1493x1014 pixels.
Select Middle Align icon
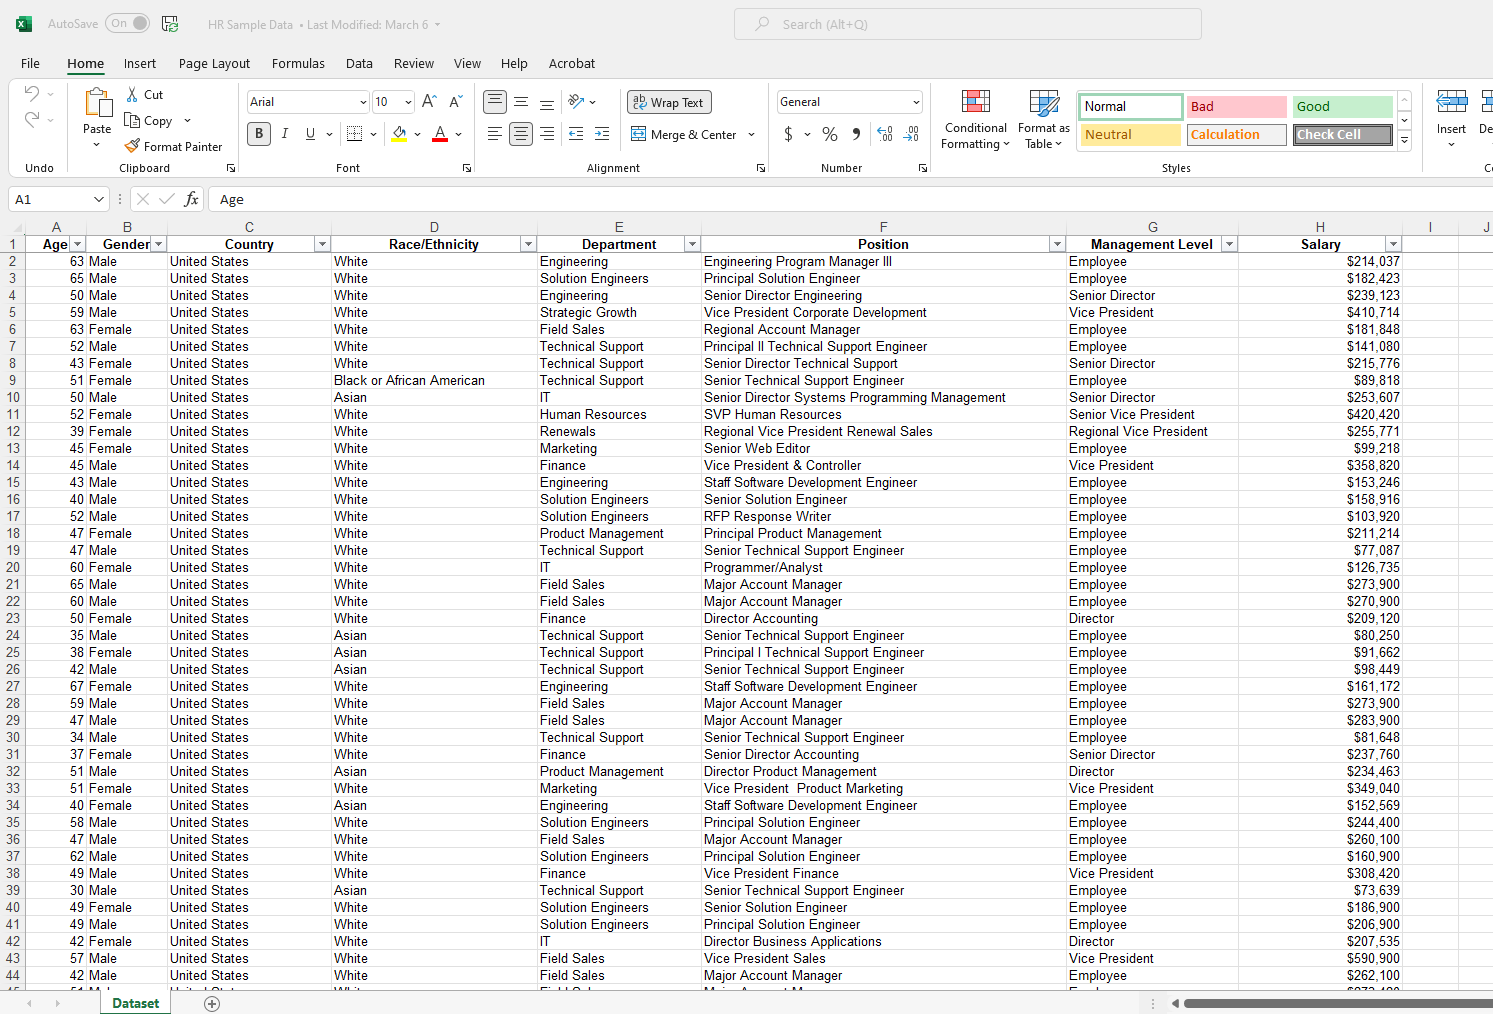click(x=521, y=101)
